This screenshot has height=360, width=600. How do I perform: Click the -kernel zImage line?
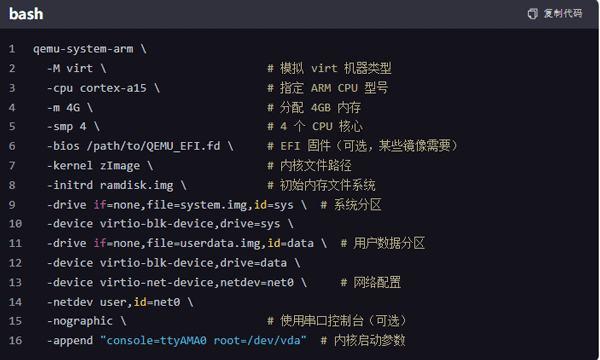pos(93,166)
